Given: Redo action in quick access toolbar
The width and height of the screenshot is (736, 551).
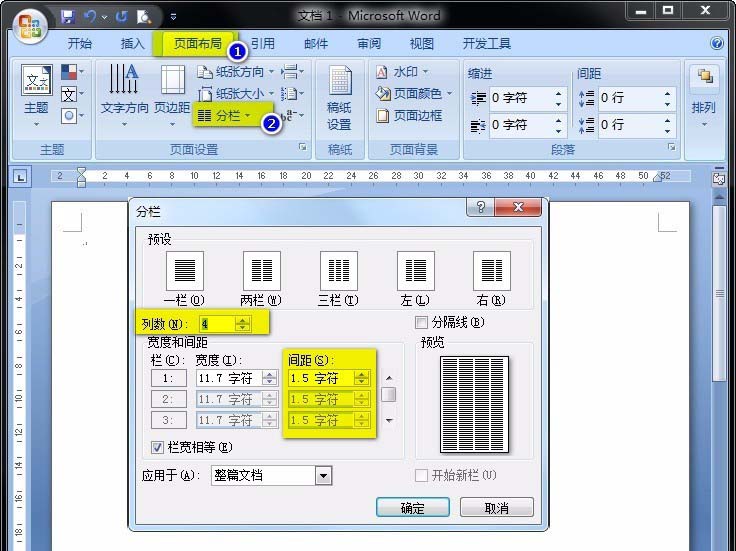Looking at the screenshot, I should tap(122, 18).
